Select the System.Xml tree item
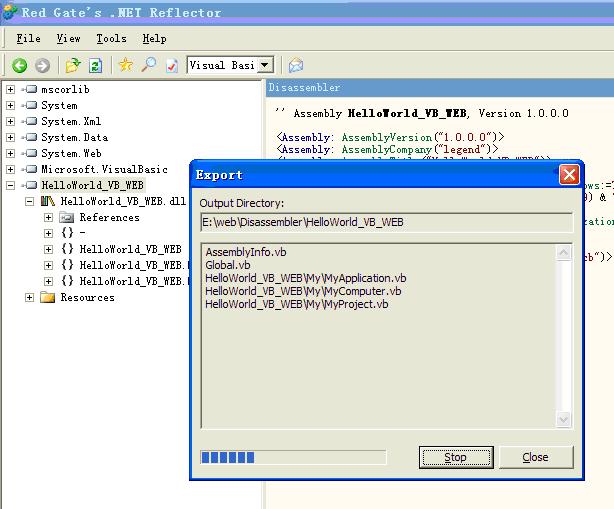 [71, 121]
